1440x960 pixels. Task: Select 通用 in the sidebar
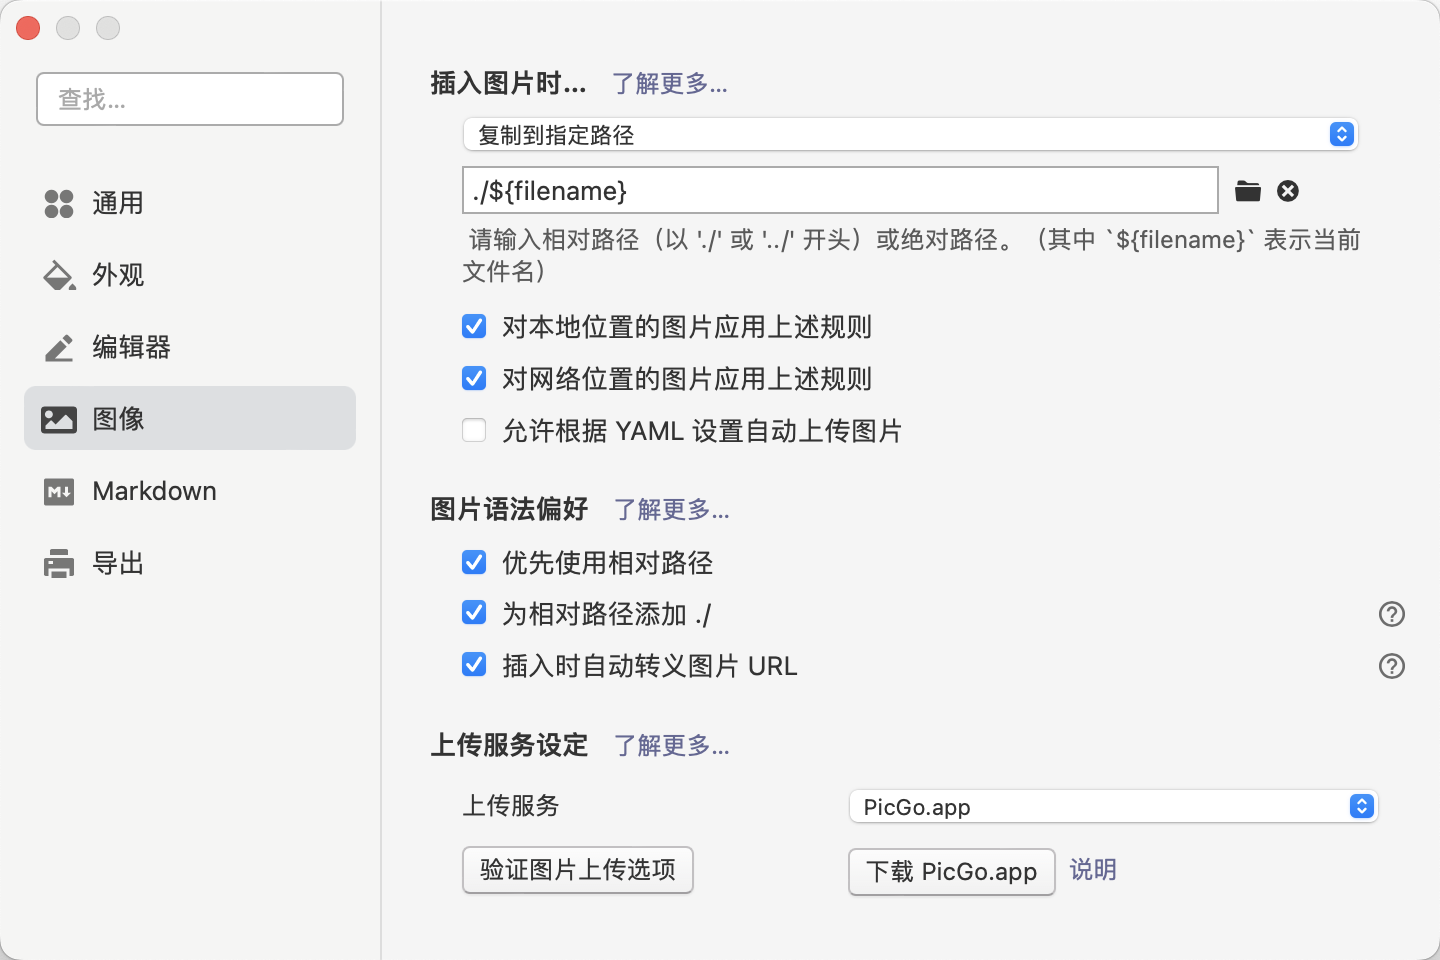190,203
